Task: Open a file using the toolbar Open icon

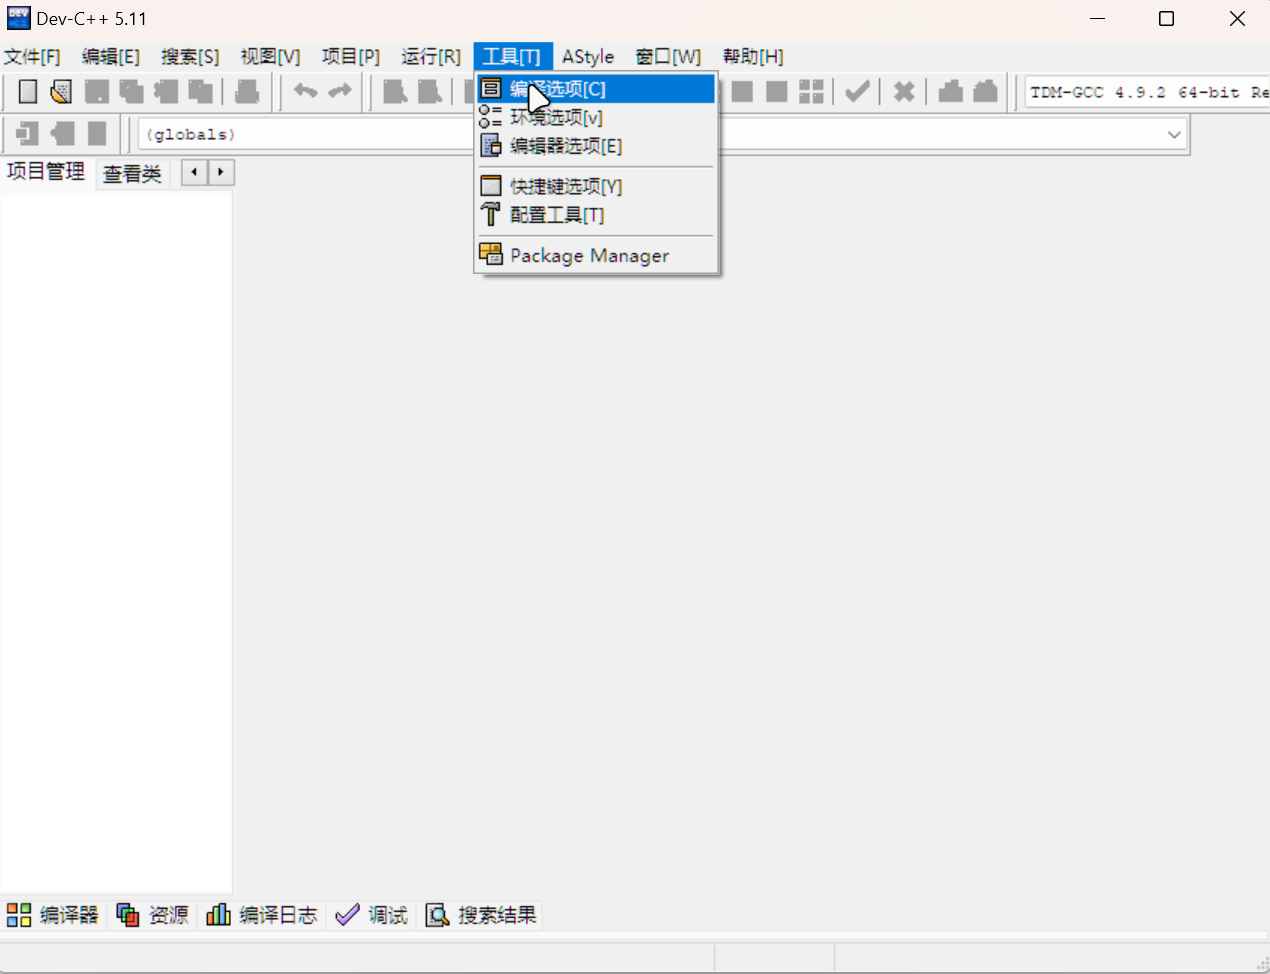Action: click(x=61, y=92)
